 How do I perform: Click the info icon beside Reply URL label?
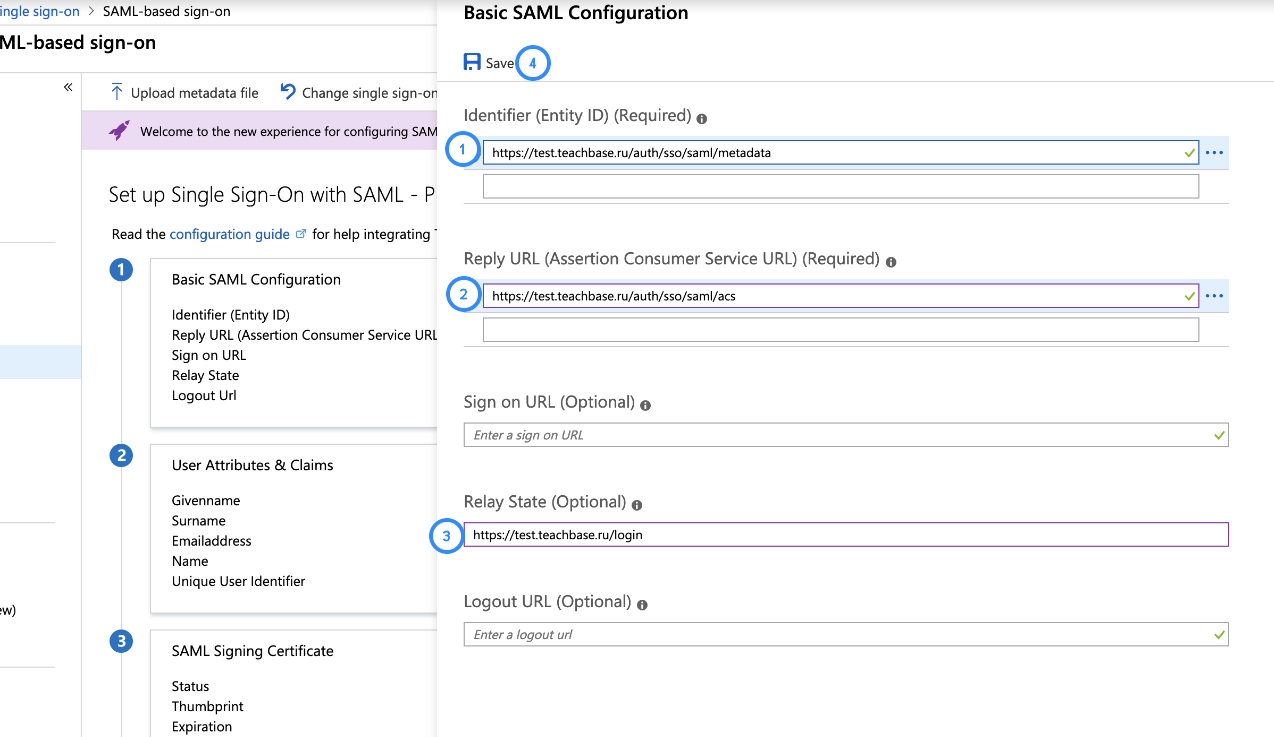pyautogui.click(x=891, y=262)
